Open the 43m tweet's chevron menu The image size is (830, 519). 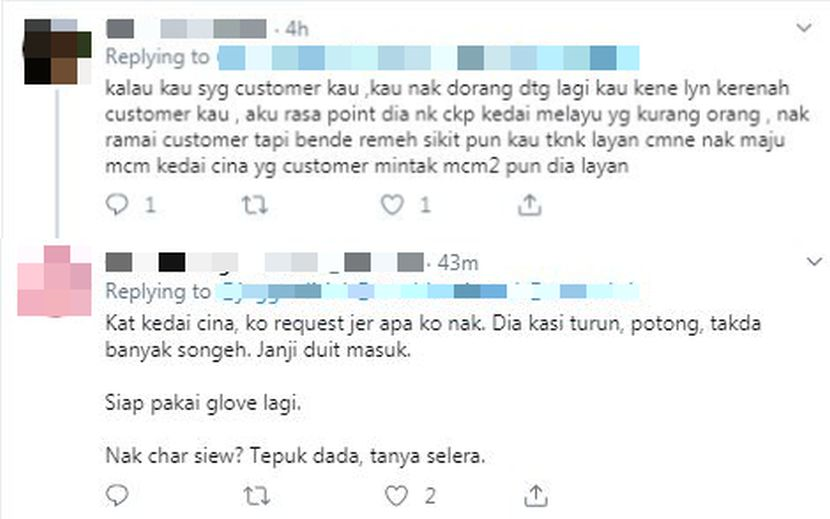click(x=814, y=261)
